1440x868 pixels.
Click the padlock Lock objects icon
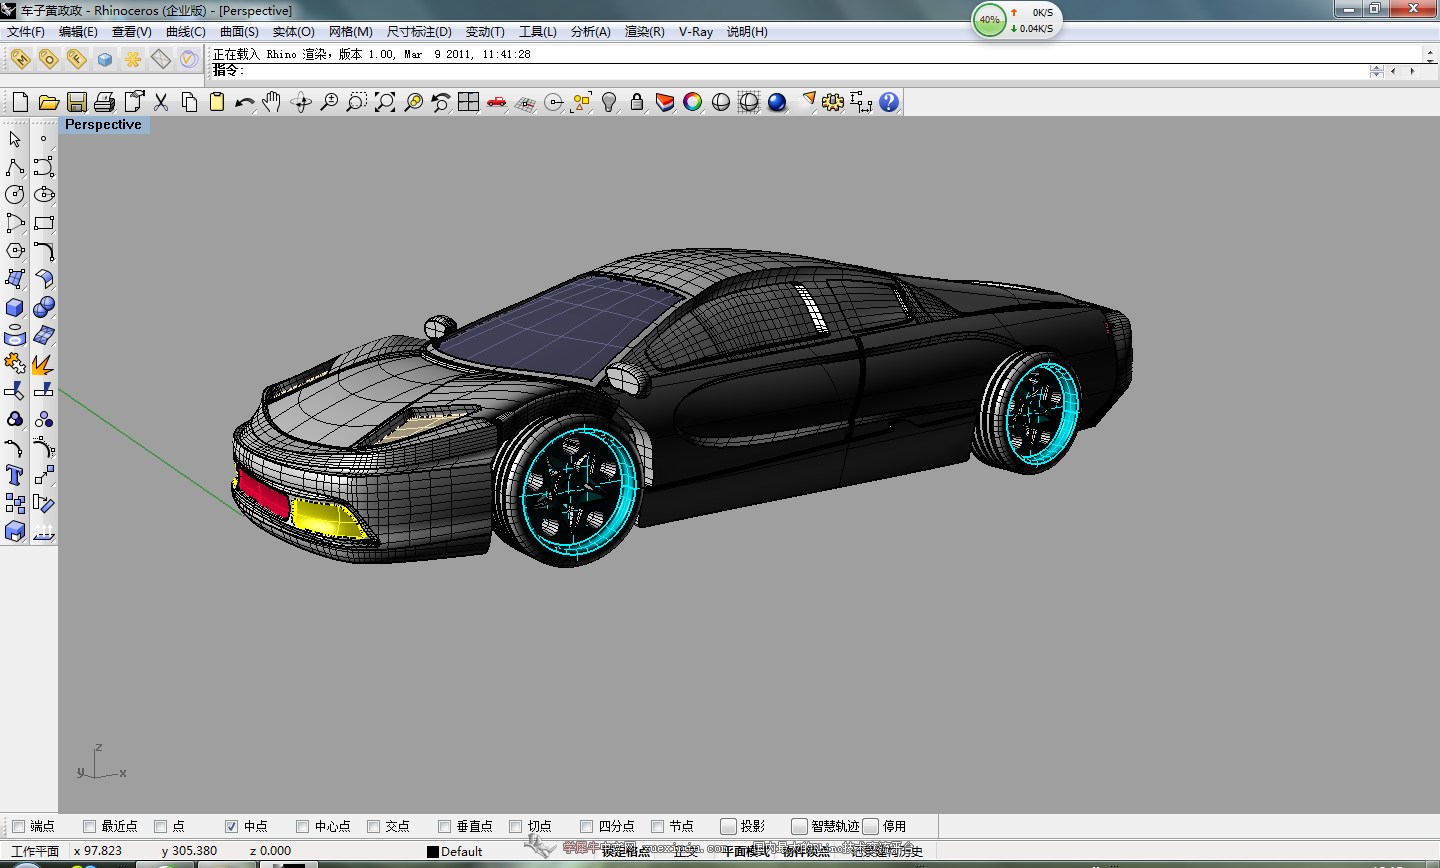tap(637, 102)
